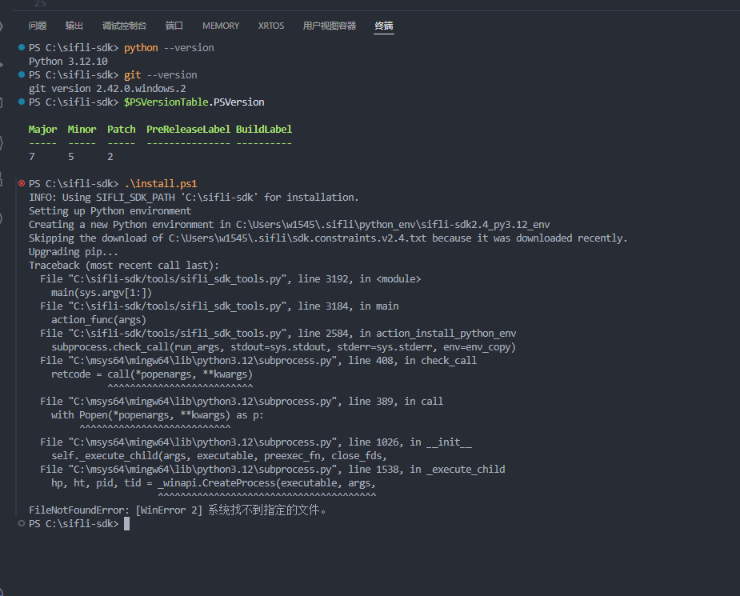Viewport: 740px width, 596px height.
Task: Click the "git --version" command text
Action: point(160,75)
